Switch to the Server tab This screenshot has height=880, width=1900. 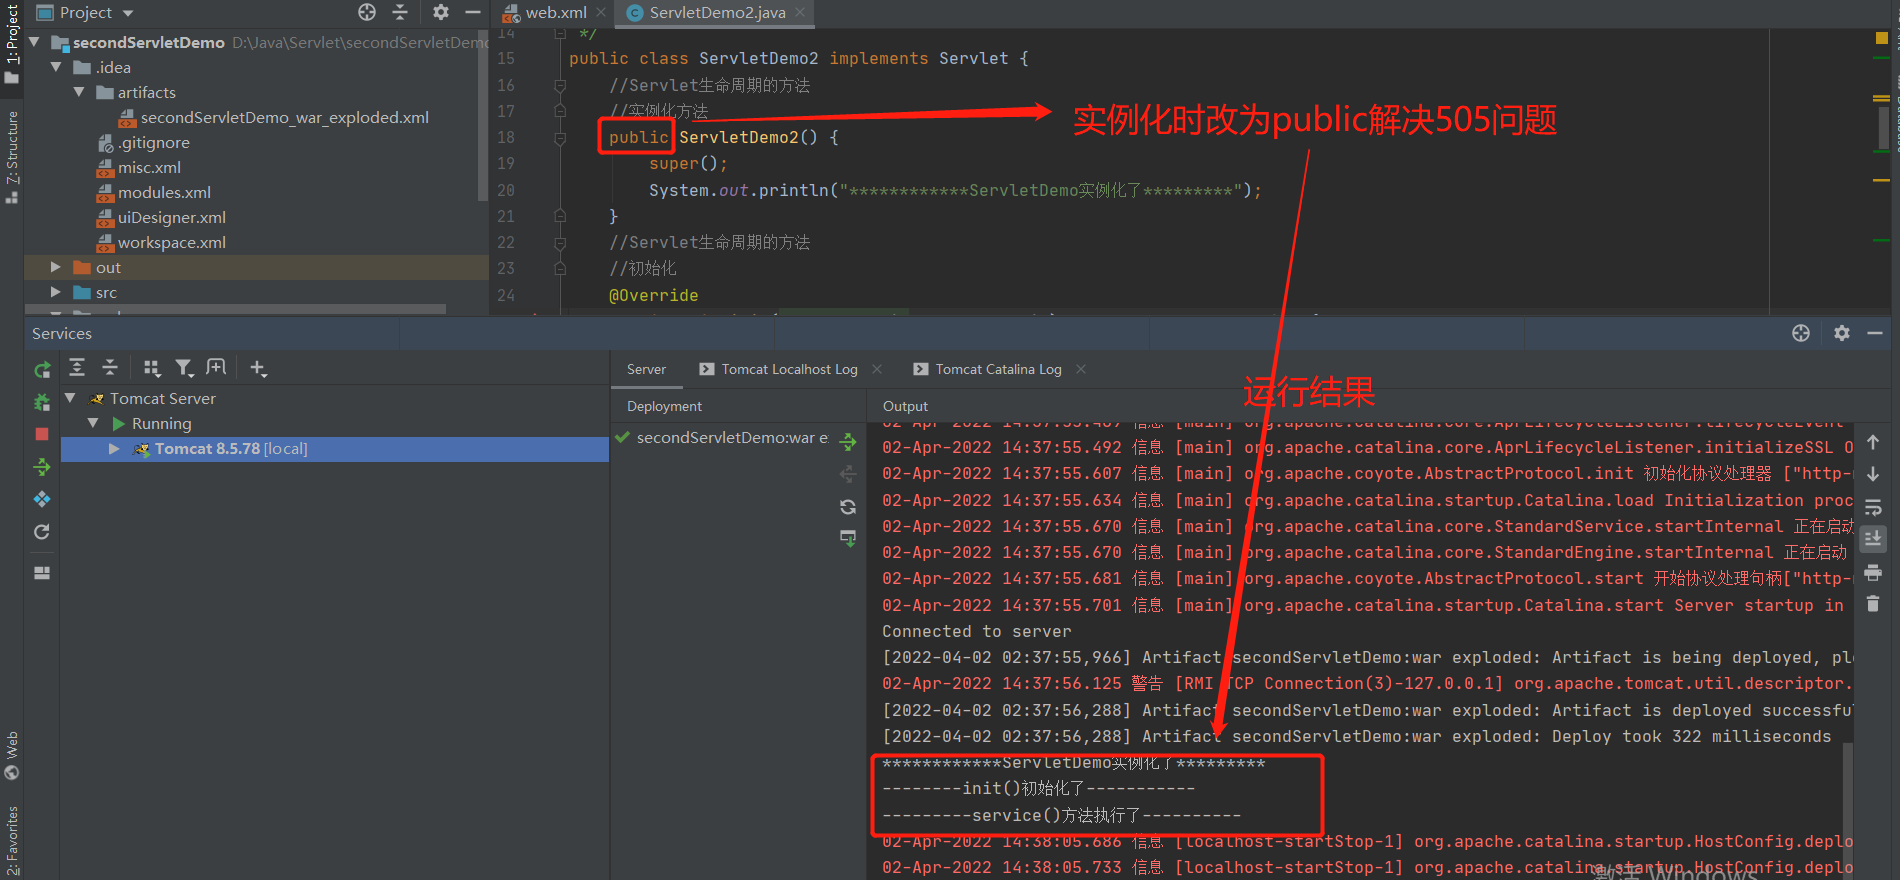pyautogui.click(x=646, y=369)
